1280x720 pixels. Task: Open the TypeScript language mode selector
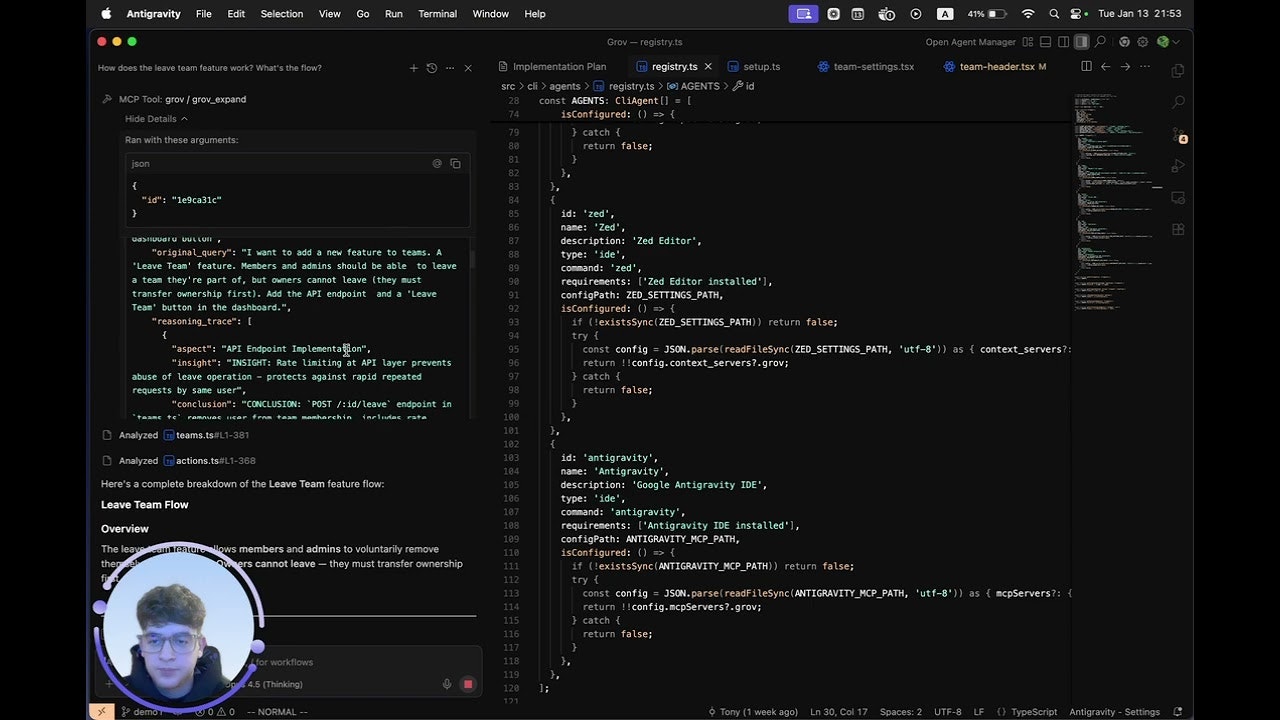(1033, 712)
